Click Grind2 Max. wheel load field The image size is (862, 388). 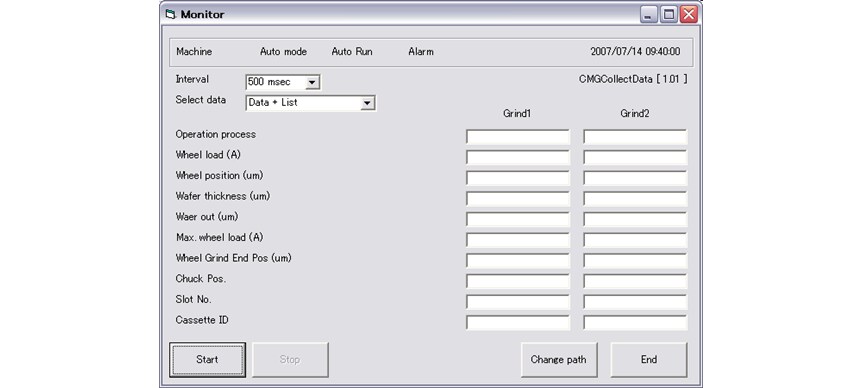pyautogui.click(x=635, y=240)
